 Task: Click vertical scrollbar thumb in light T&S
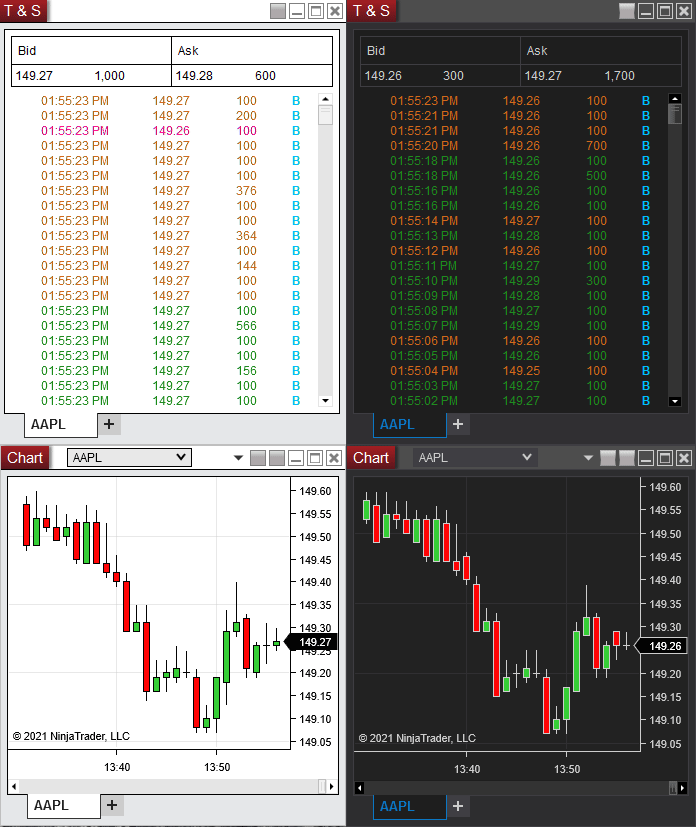[325, 114]
